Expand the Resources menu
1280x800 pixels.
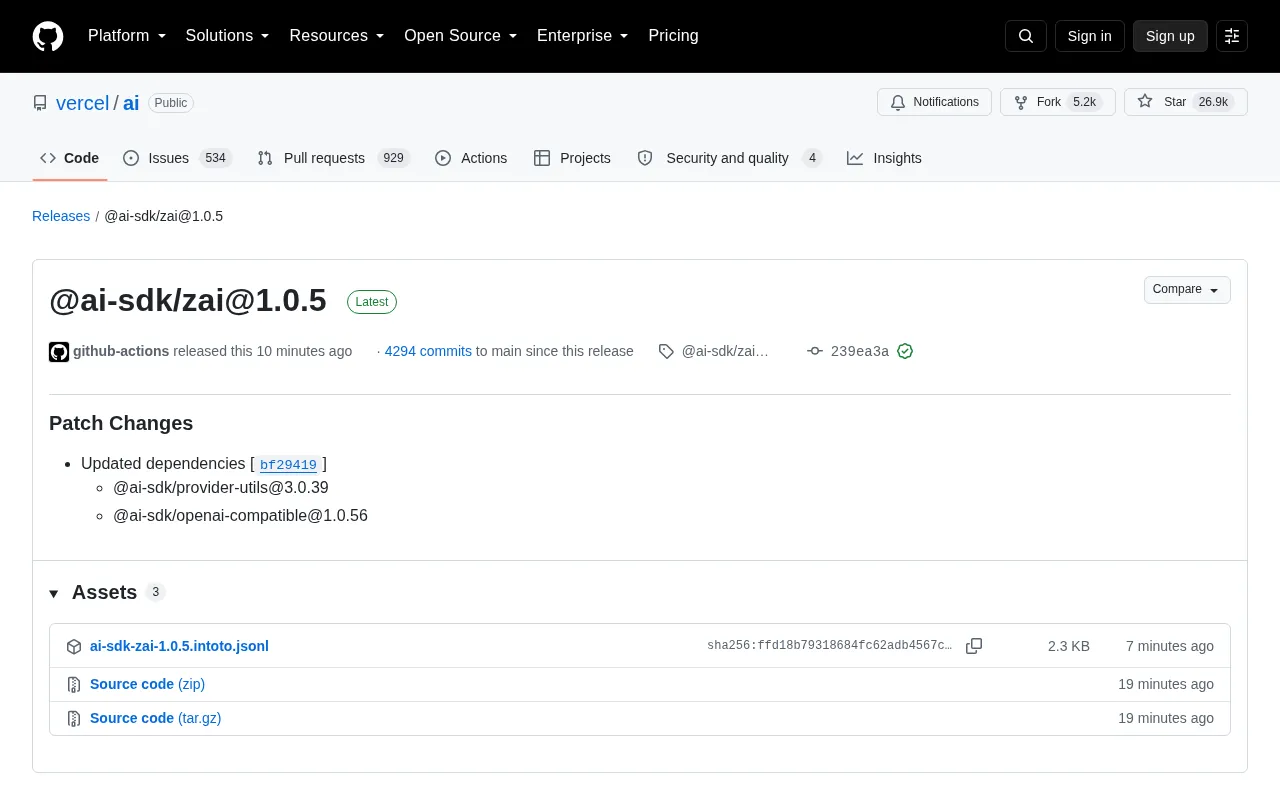(x=337, y=36)
